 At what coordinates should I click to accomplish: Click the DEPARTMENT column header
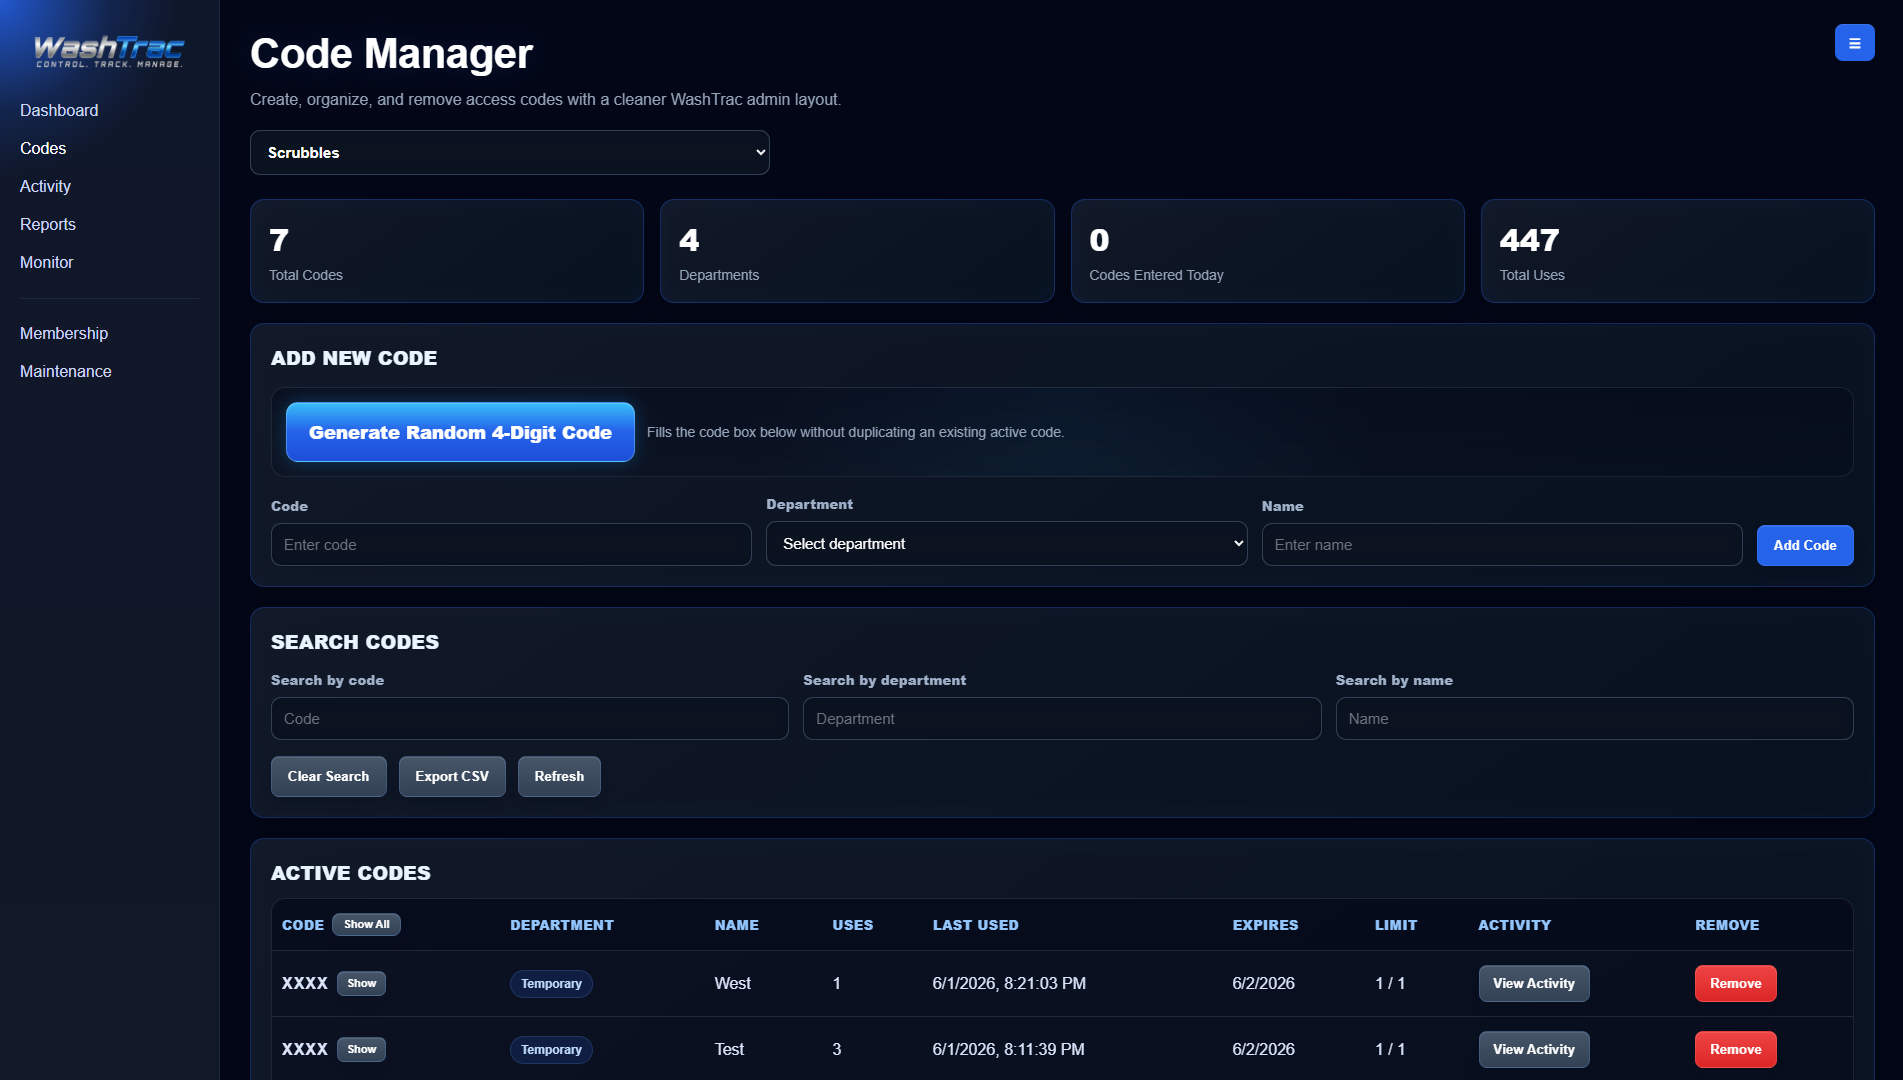click(562, 926)
